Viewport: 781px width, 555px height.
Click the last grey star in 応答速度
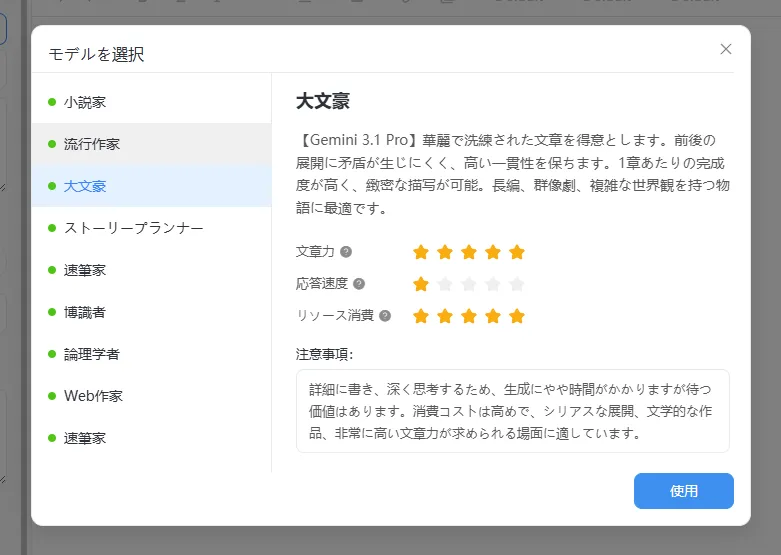tap(517, 284)
